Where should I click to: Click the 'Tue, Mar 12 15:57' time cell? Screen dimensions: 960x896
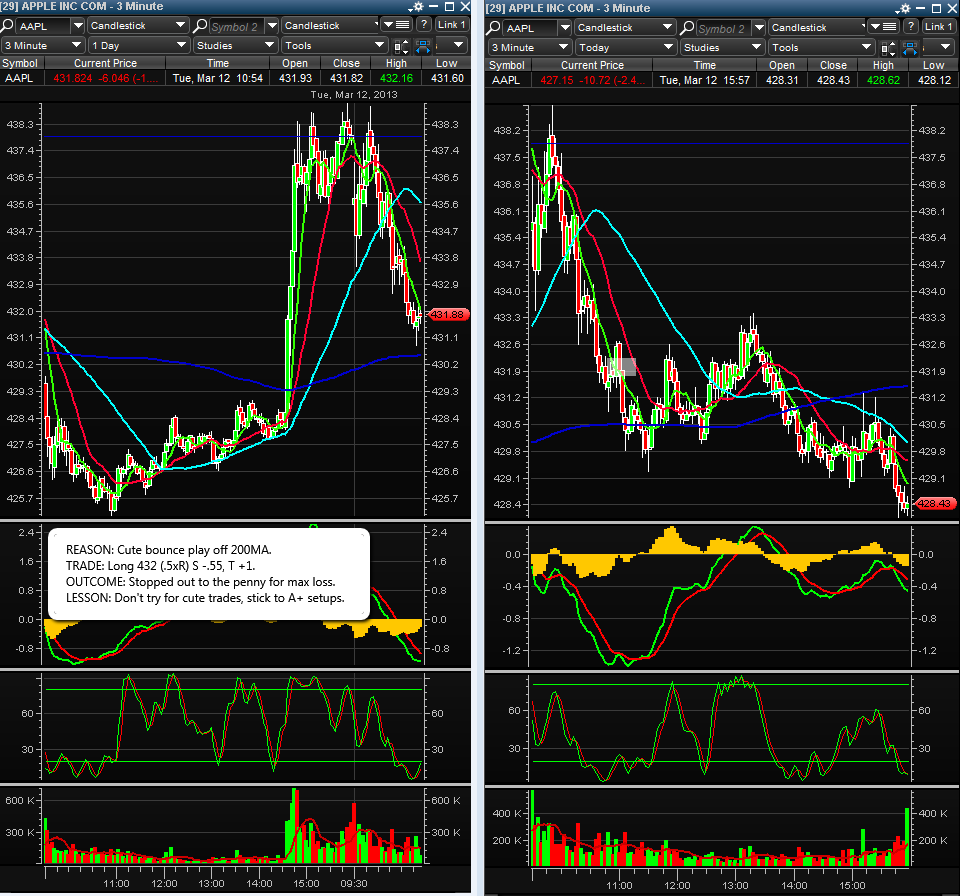(x=704, y=80)
